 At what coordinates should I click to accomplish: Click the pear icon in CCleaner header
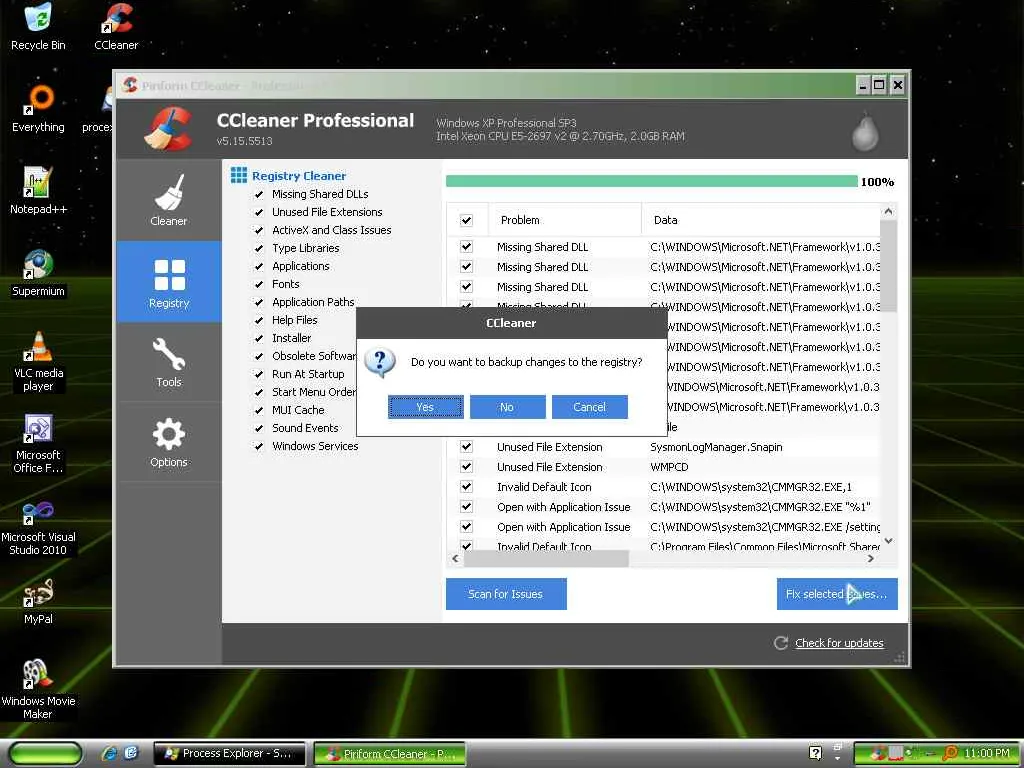tap(865, 132)
